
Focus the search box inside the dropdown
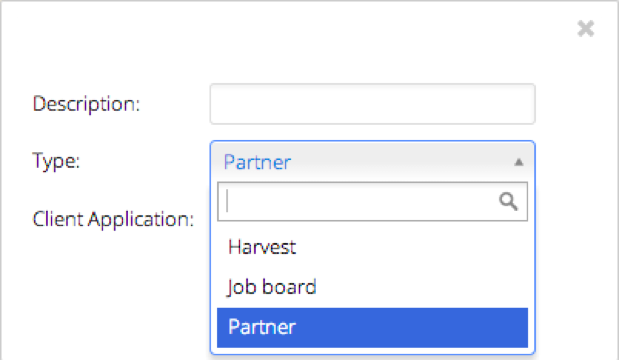tap(372, 202)
